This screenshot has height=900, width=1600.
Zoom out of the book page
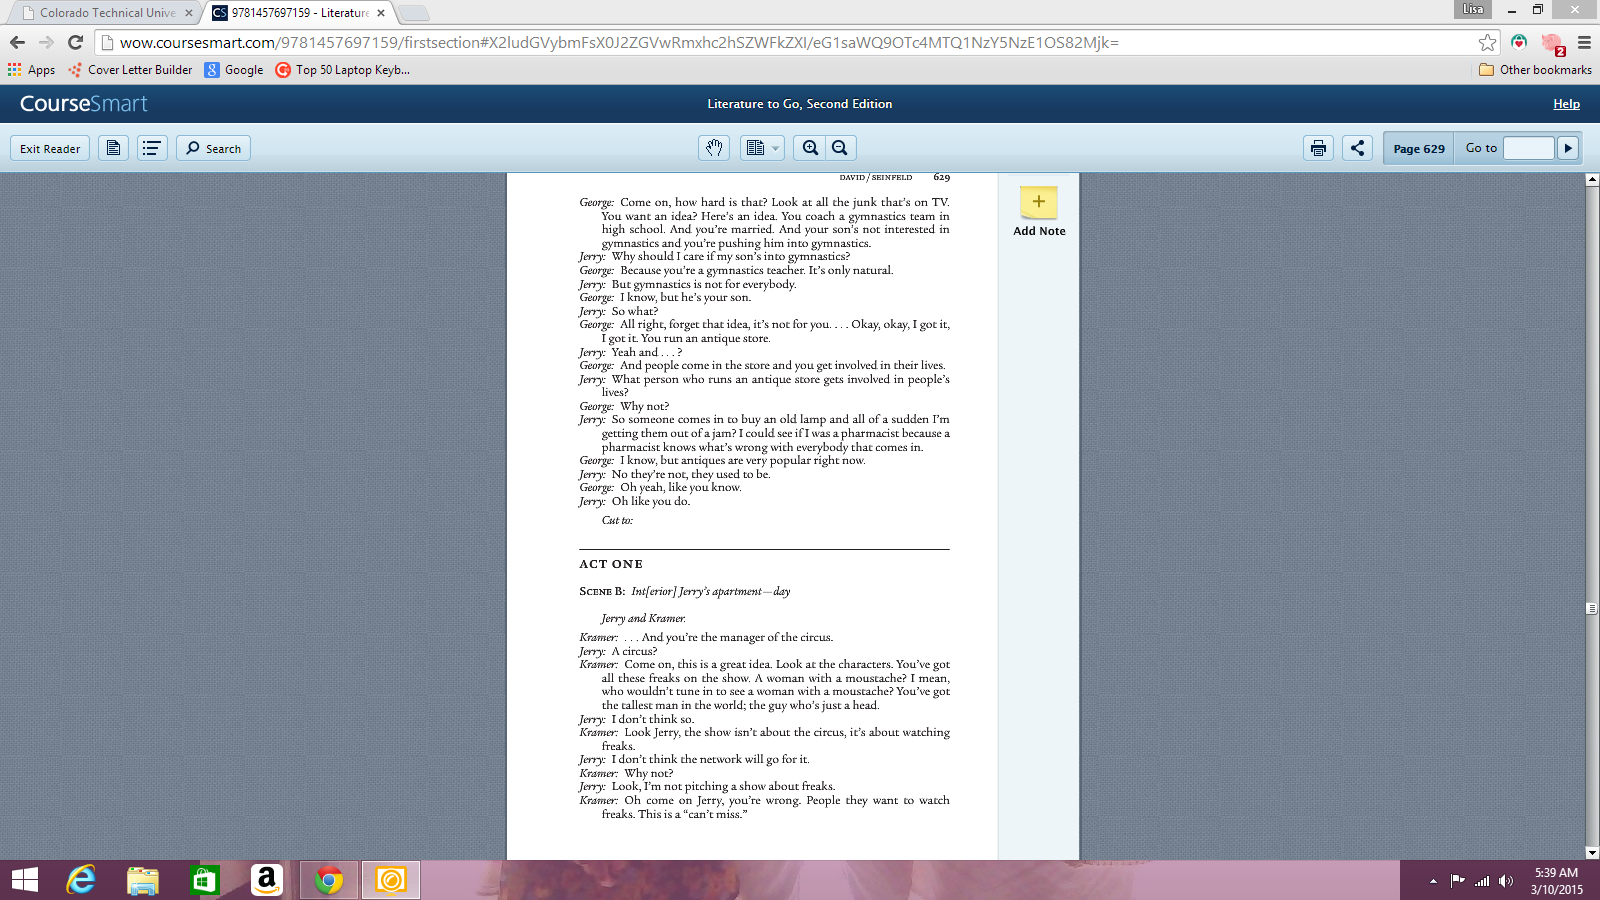[x=840, y=148]
